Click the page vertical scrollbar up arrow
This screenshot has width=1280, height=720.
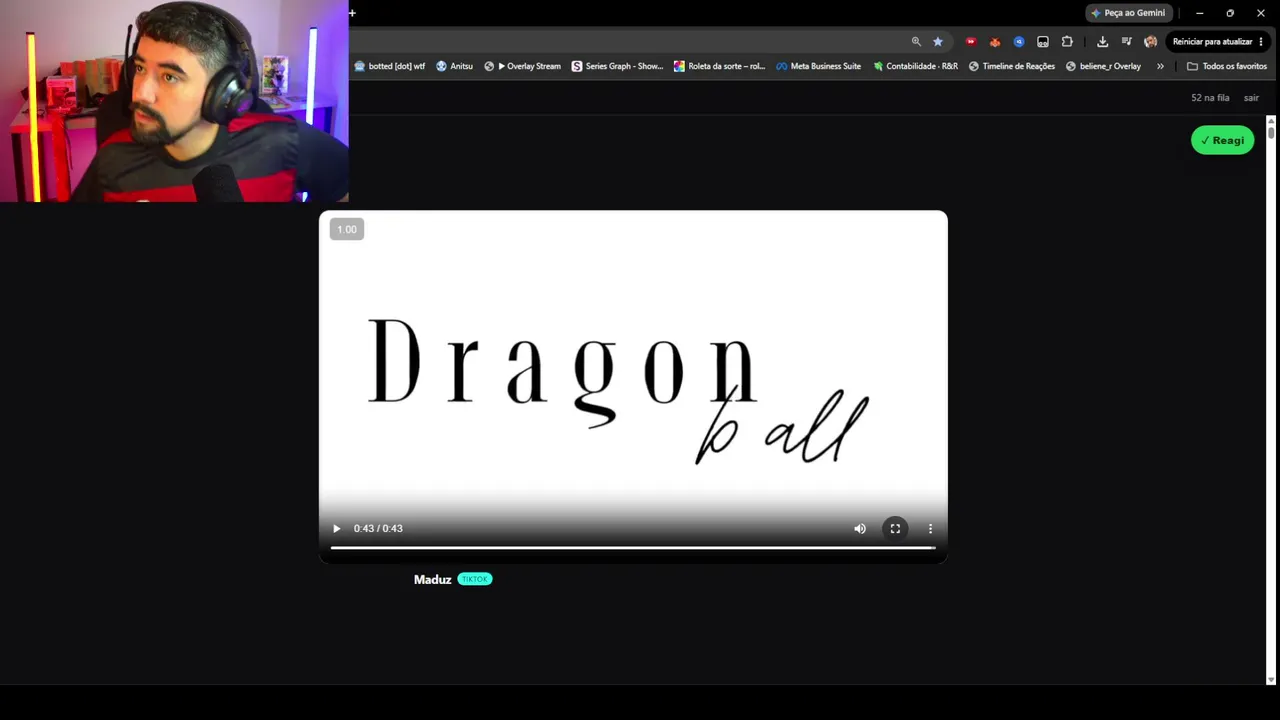point(1271,121)
